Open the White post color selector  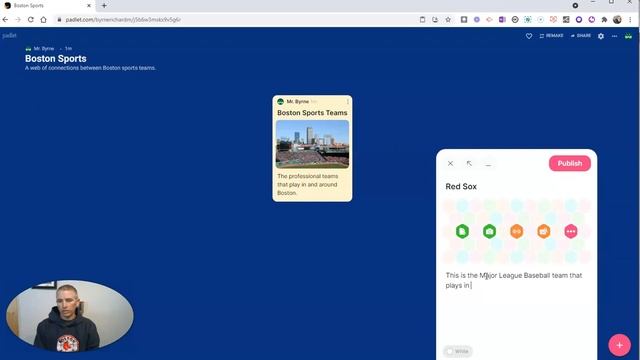(x=458, y=351)
